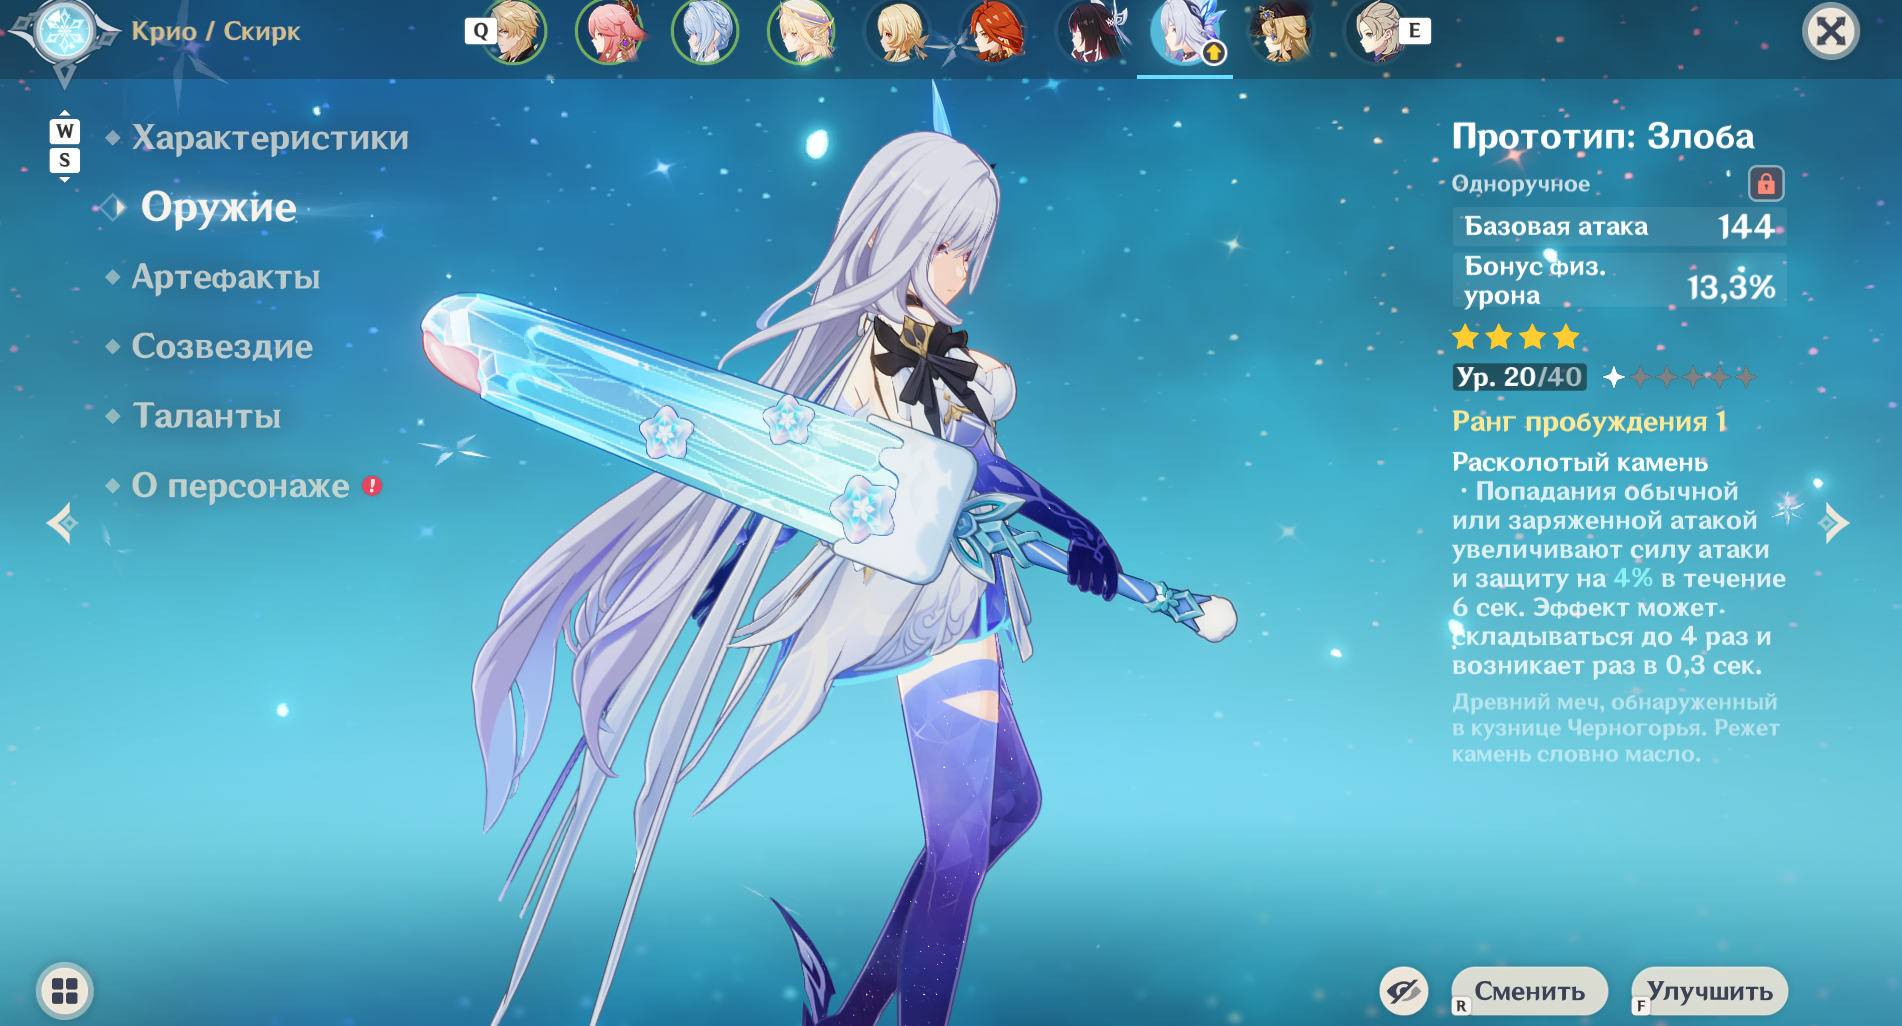1902x1026 pixels.
Task: Toggle the weapon lock icon
Action: click(x=1766, y=184)
